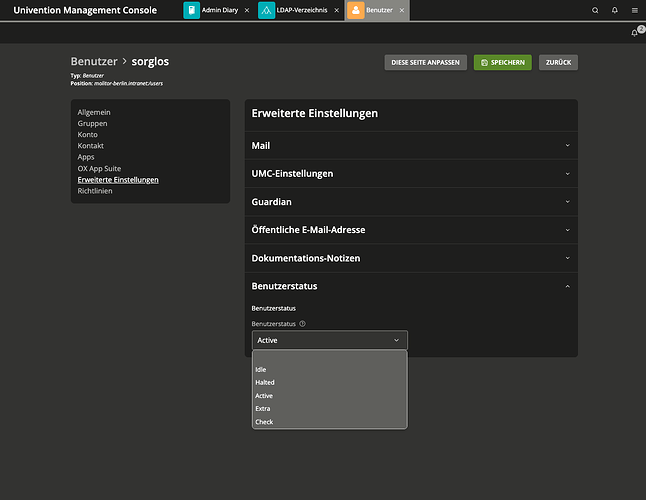Image resolution: width=646 pixels, height=500 pixels.
Task: Click Diese Seite Anpassen button
Action: coord(425,62)
